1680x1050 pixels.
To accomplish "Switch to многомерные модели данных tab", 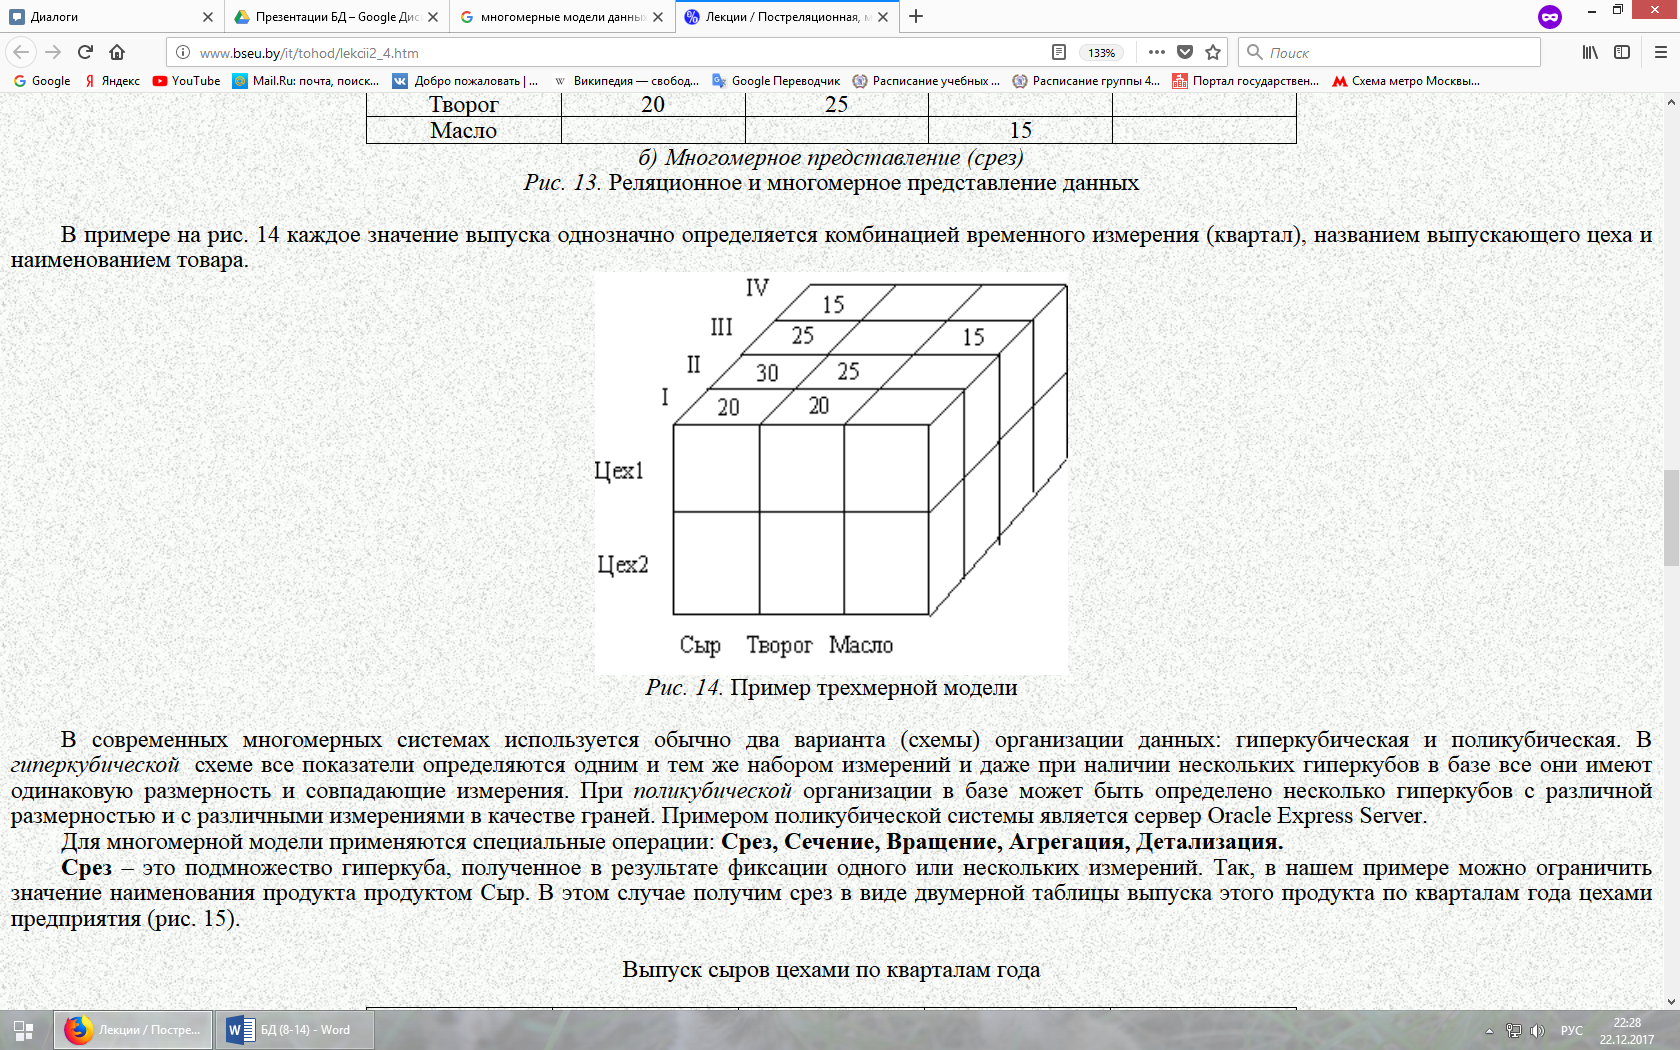I will 561,16.
